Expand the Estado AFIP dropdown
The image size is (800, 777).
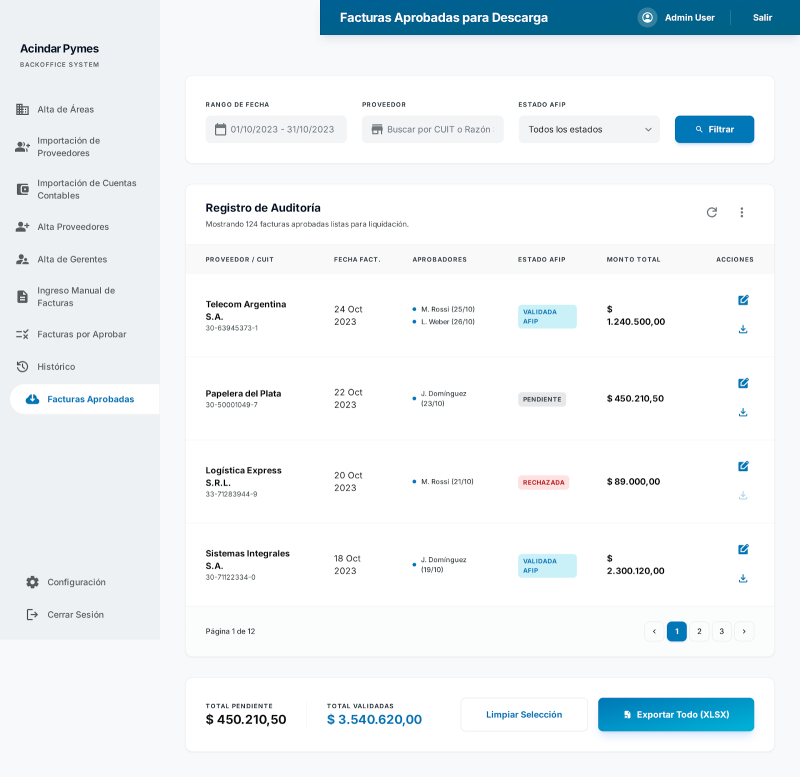[589, 129]
